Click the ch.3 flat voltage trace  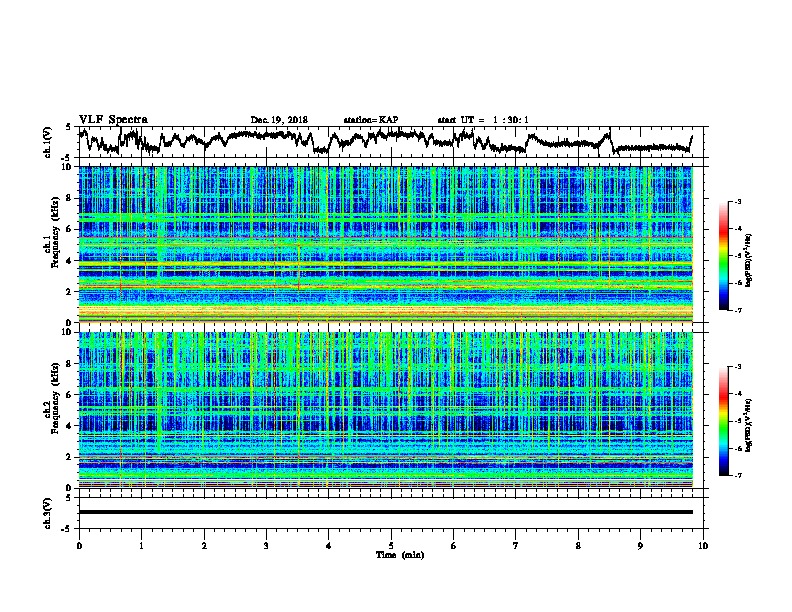pos(385,512)
